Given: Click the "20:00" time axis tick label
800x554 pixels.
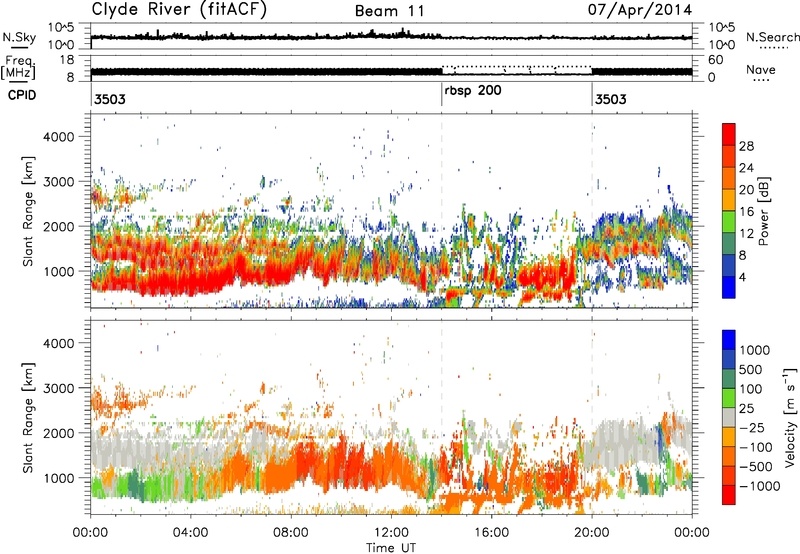Looking at the screenshot, I should coord(591,533).
